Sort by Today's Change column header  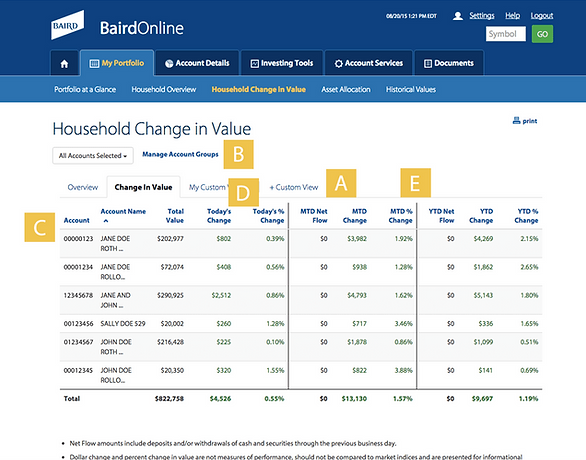pyautogui.click(x=219, y=216)
